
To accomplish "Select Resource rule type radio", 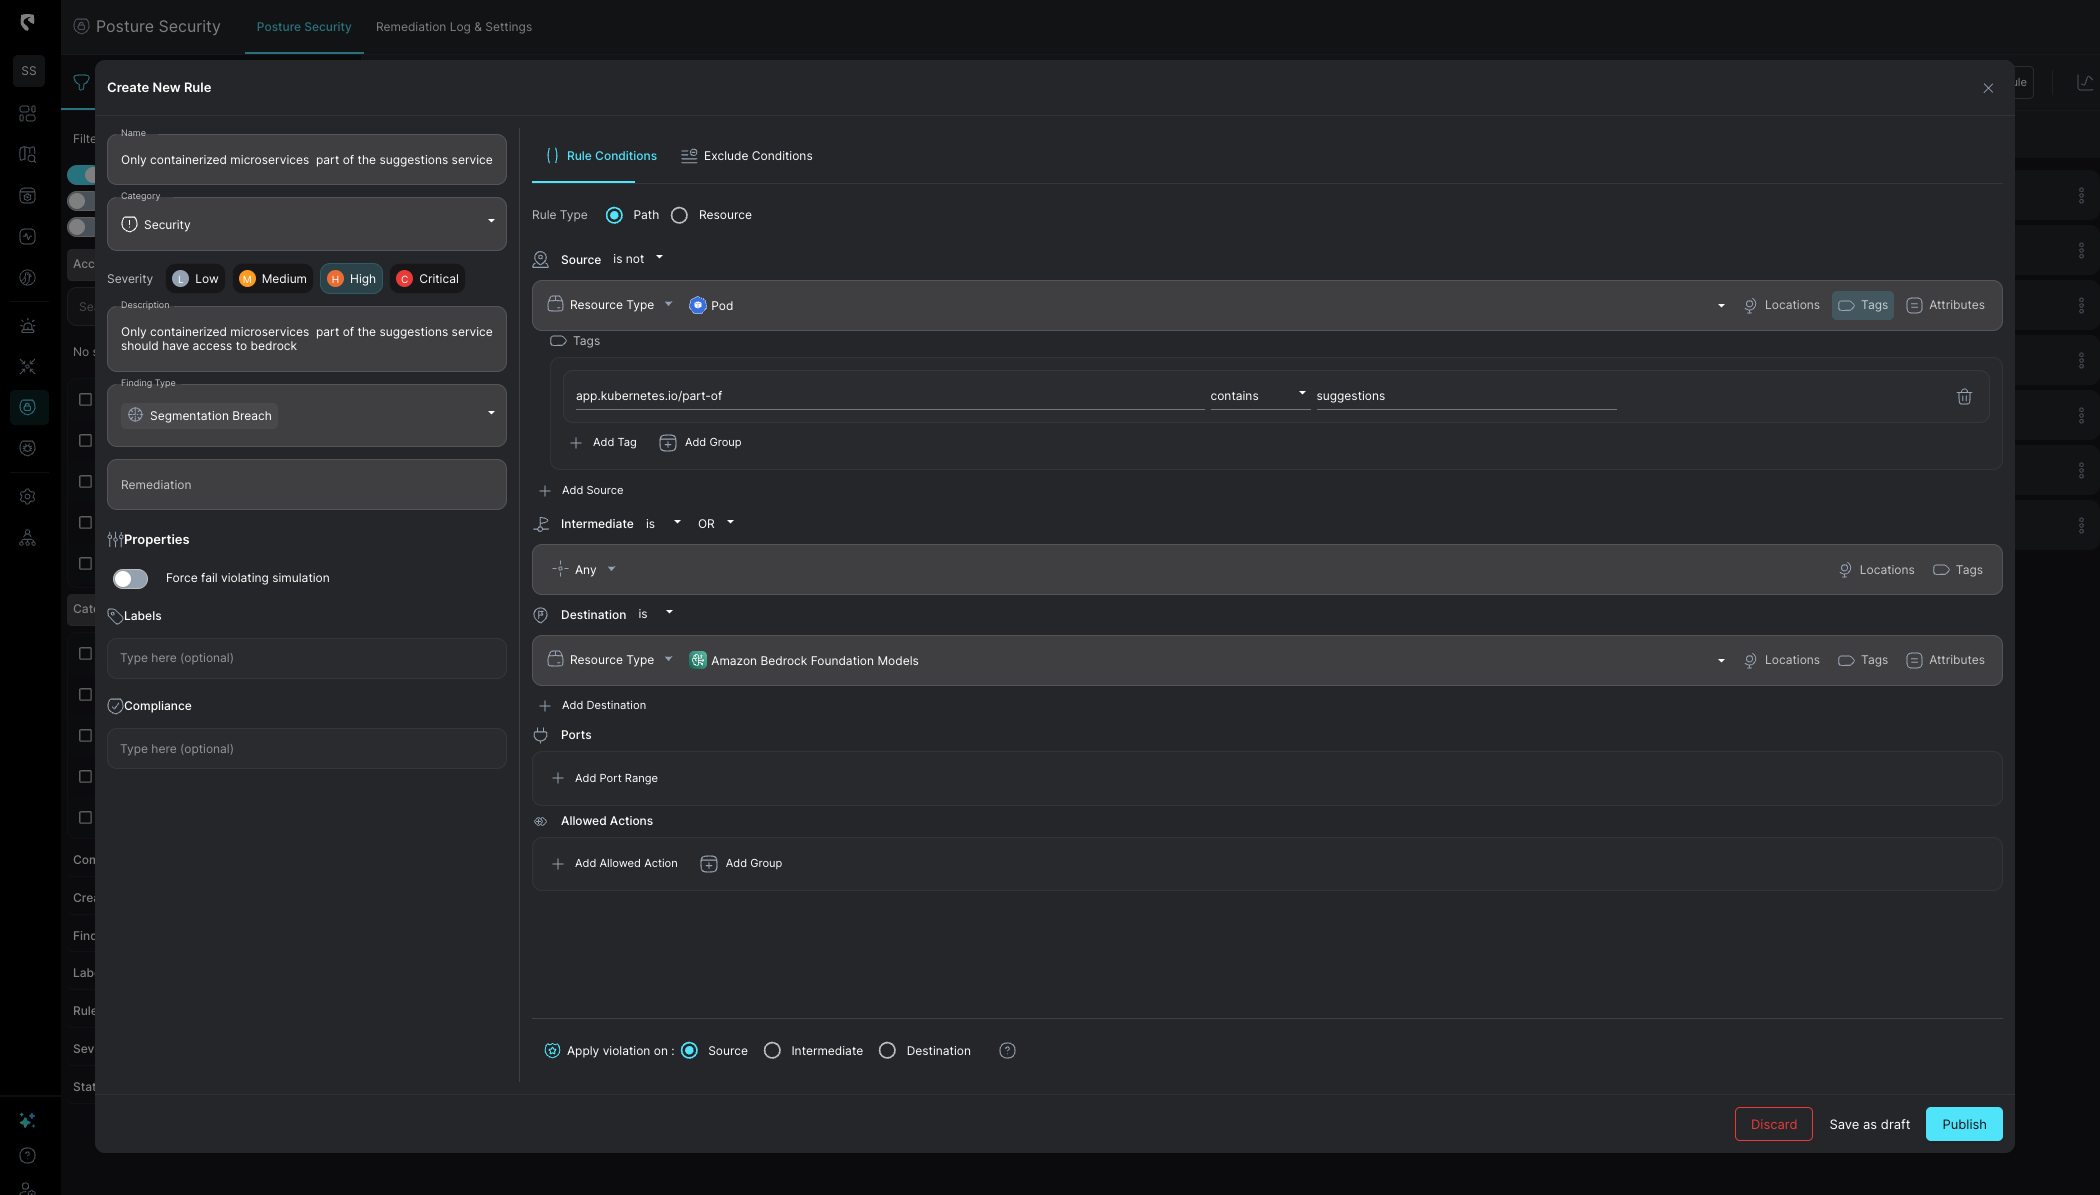I will click(680, 215).
